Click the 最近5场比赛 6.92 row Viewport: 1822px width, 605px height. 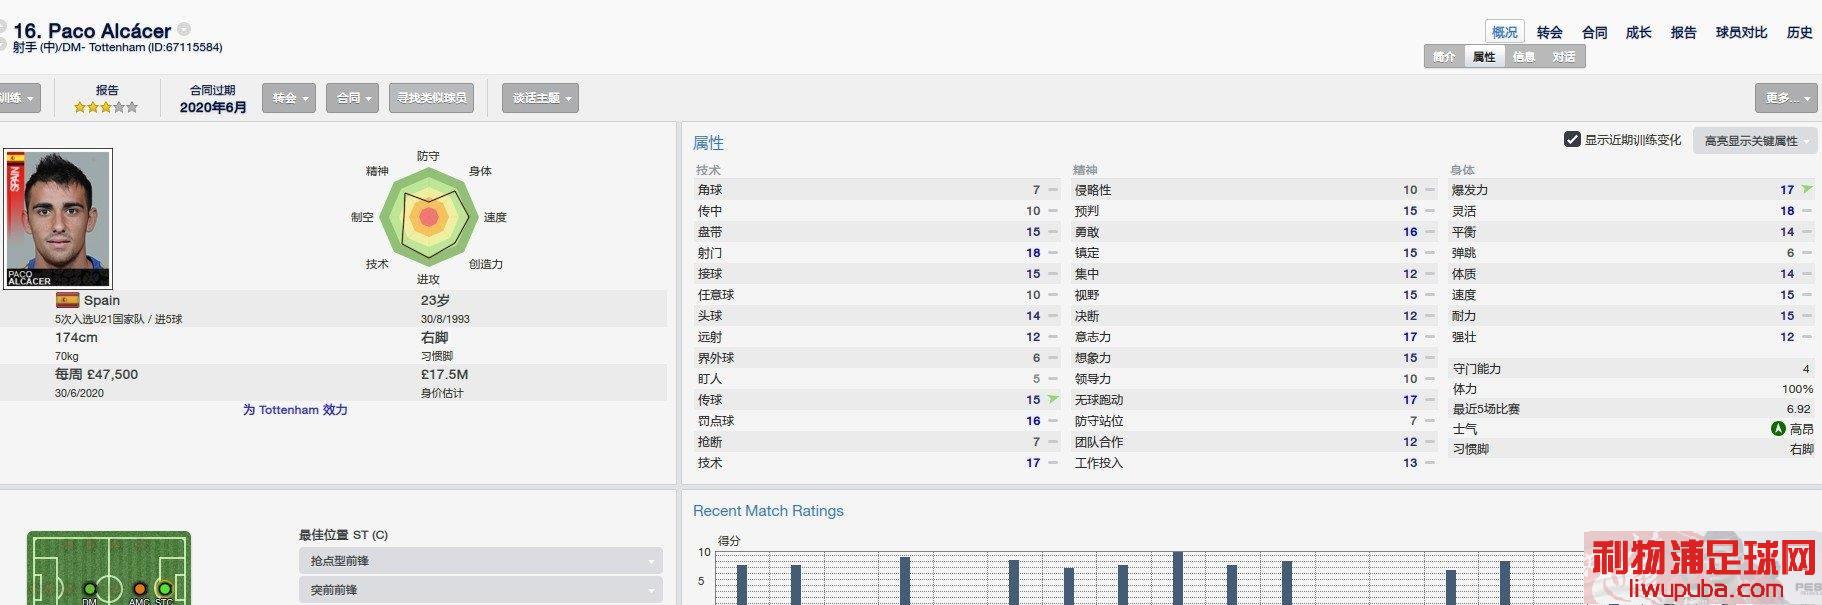(x=1632, y=409)
